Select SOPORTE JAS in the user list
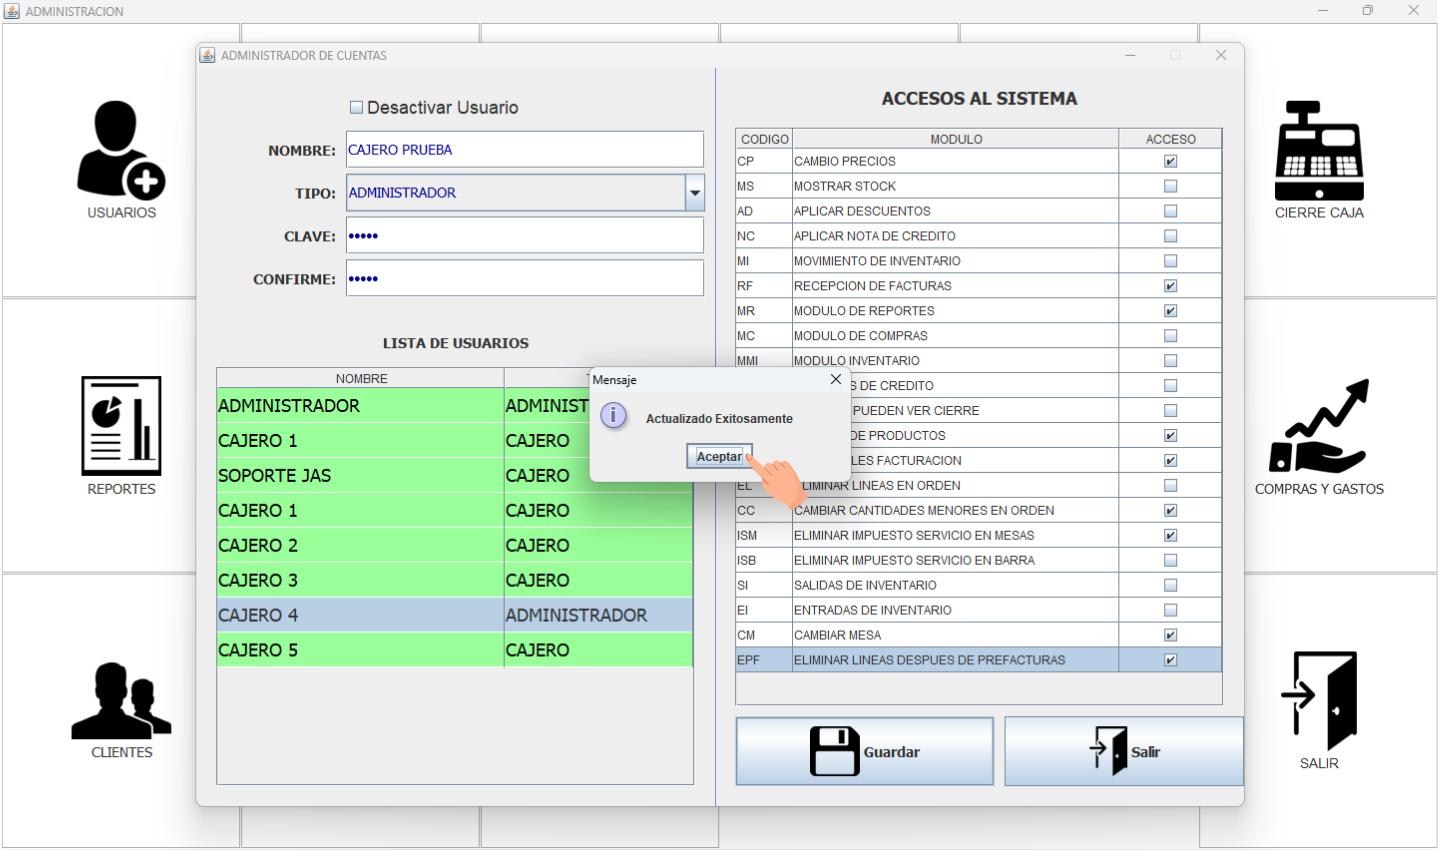The height and width of the screenshot is (850, 1439). point(360,475)
